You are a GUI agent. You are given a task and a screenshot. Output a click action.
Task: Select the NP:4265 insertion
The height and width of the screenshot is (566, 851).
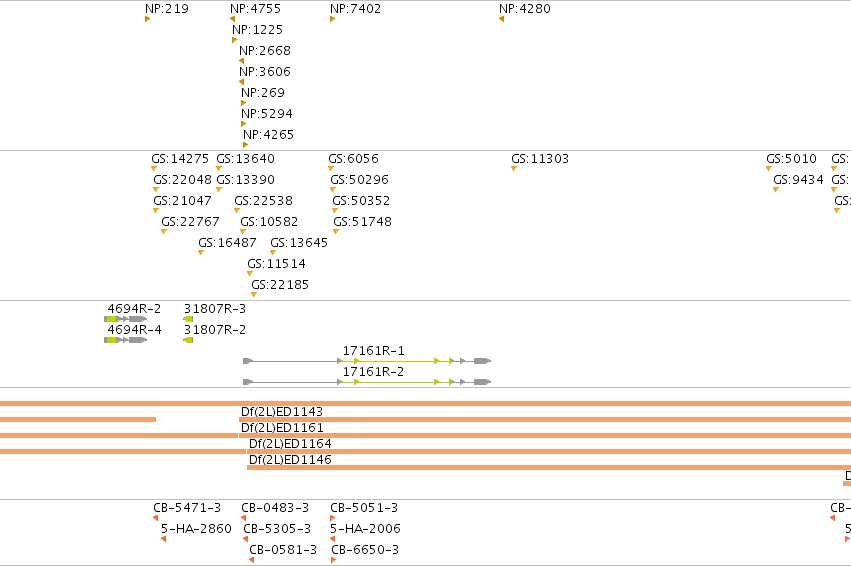pos(245,145)
